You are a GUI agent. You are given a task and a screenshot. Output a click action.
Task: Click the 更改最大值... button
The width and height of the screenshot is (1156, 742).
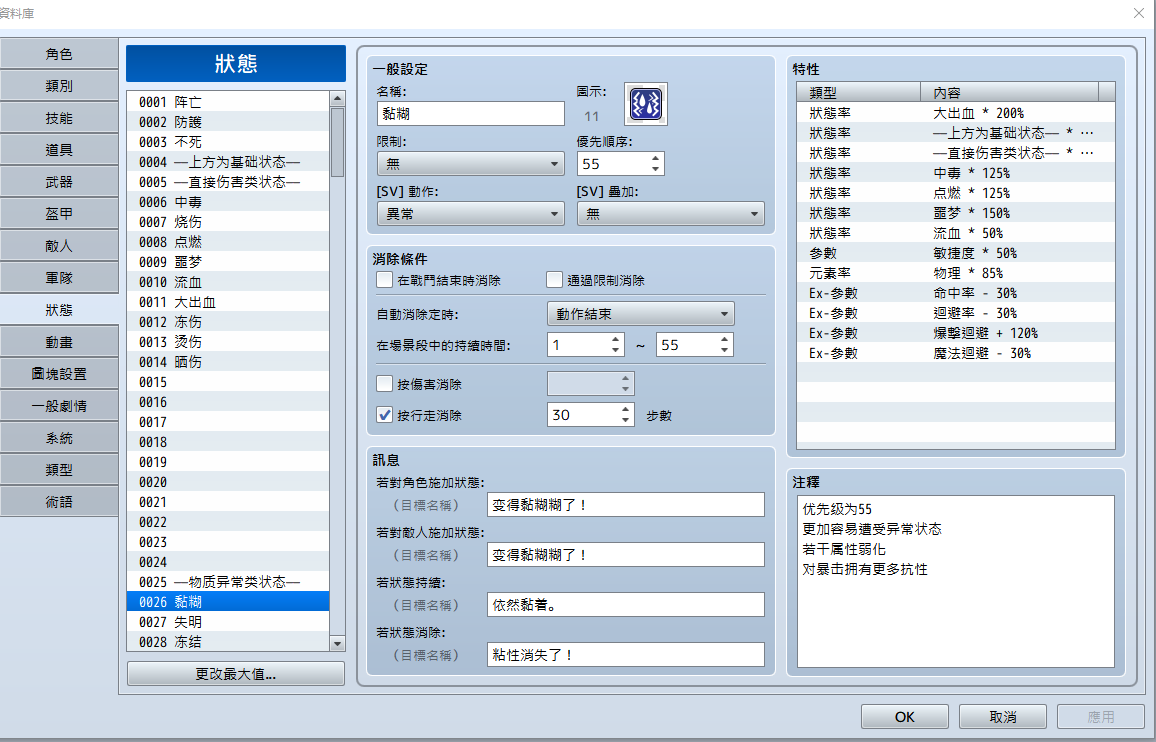pos(236,673)
